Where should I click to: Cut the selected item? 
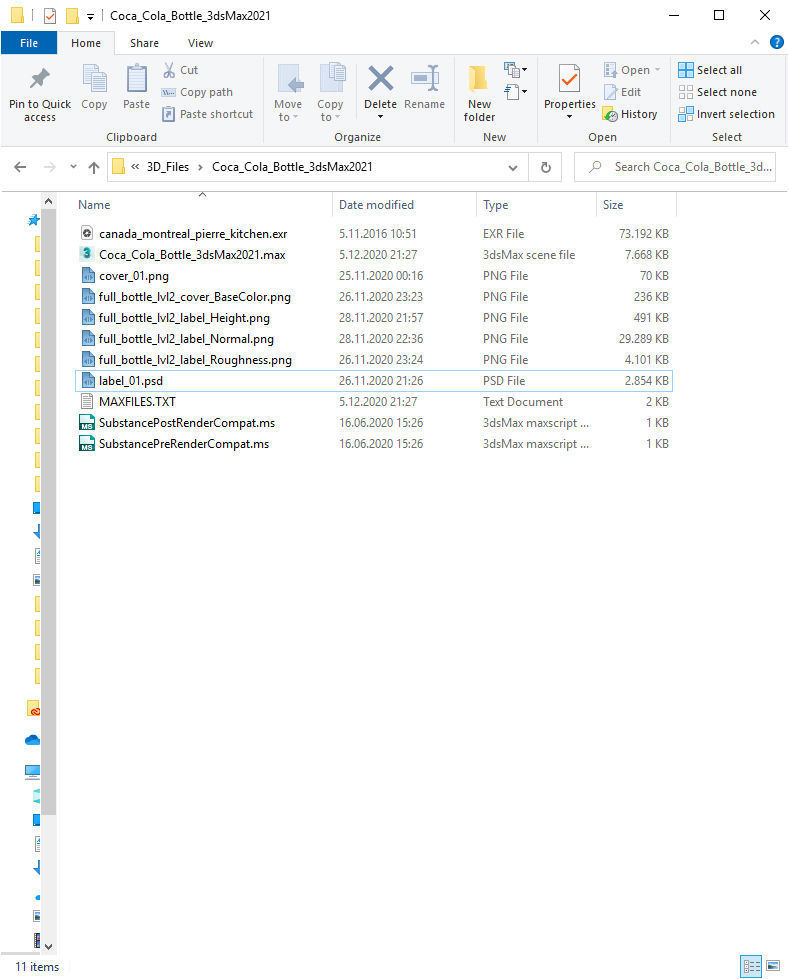tap(180, 70)
